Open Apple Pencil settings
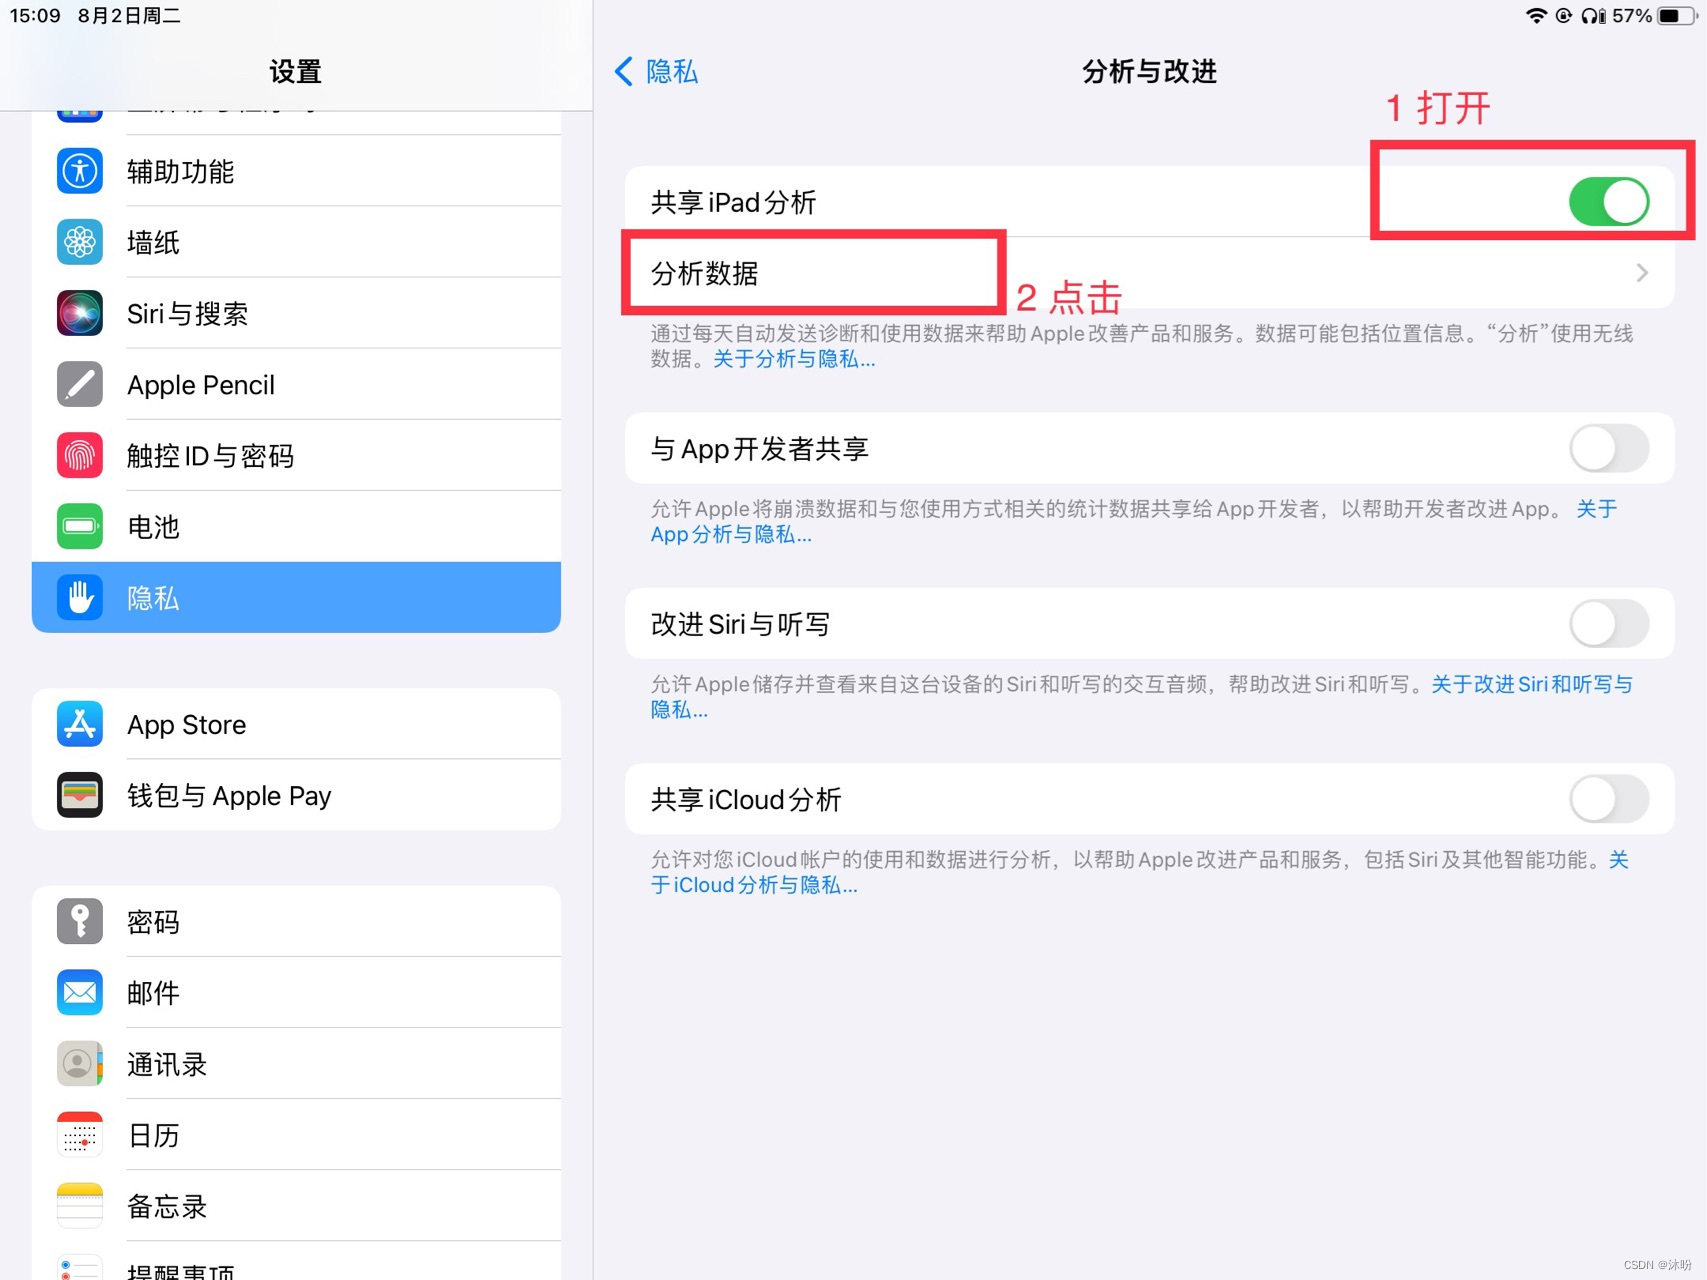 [x=296, y=384]
